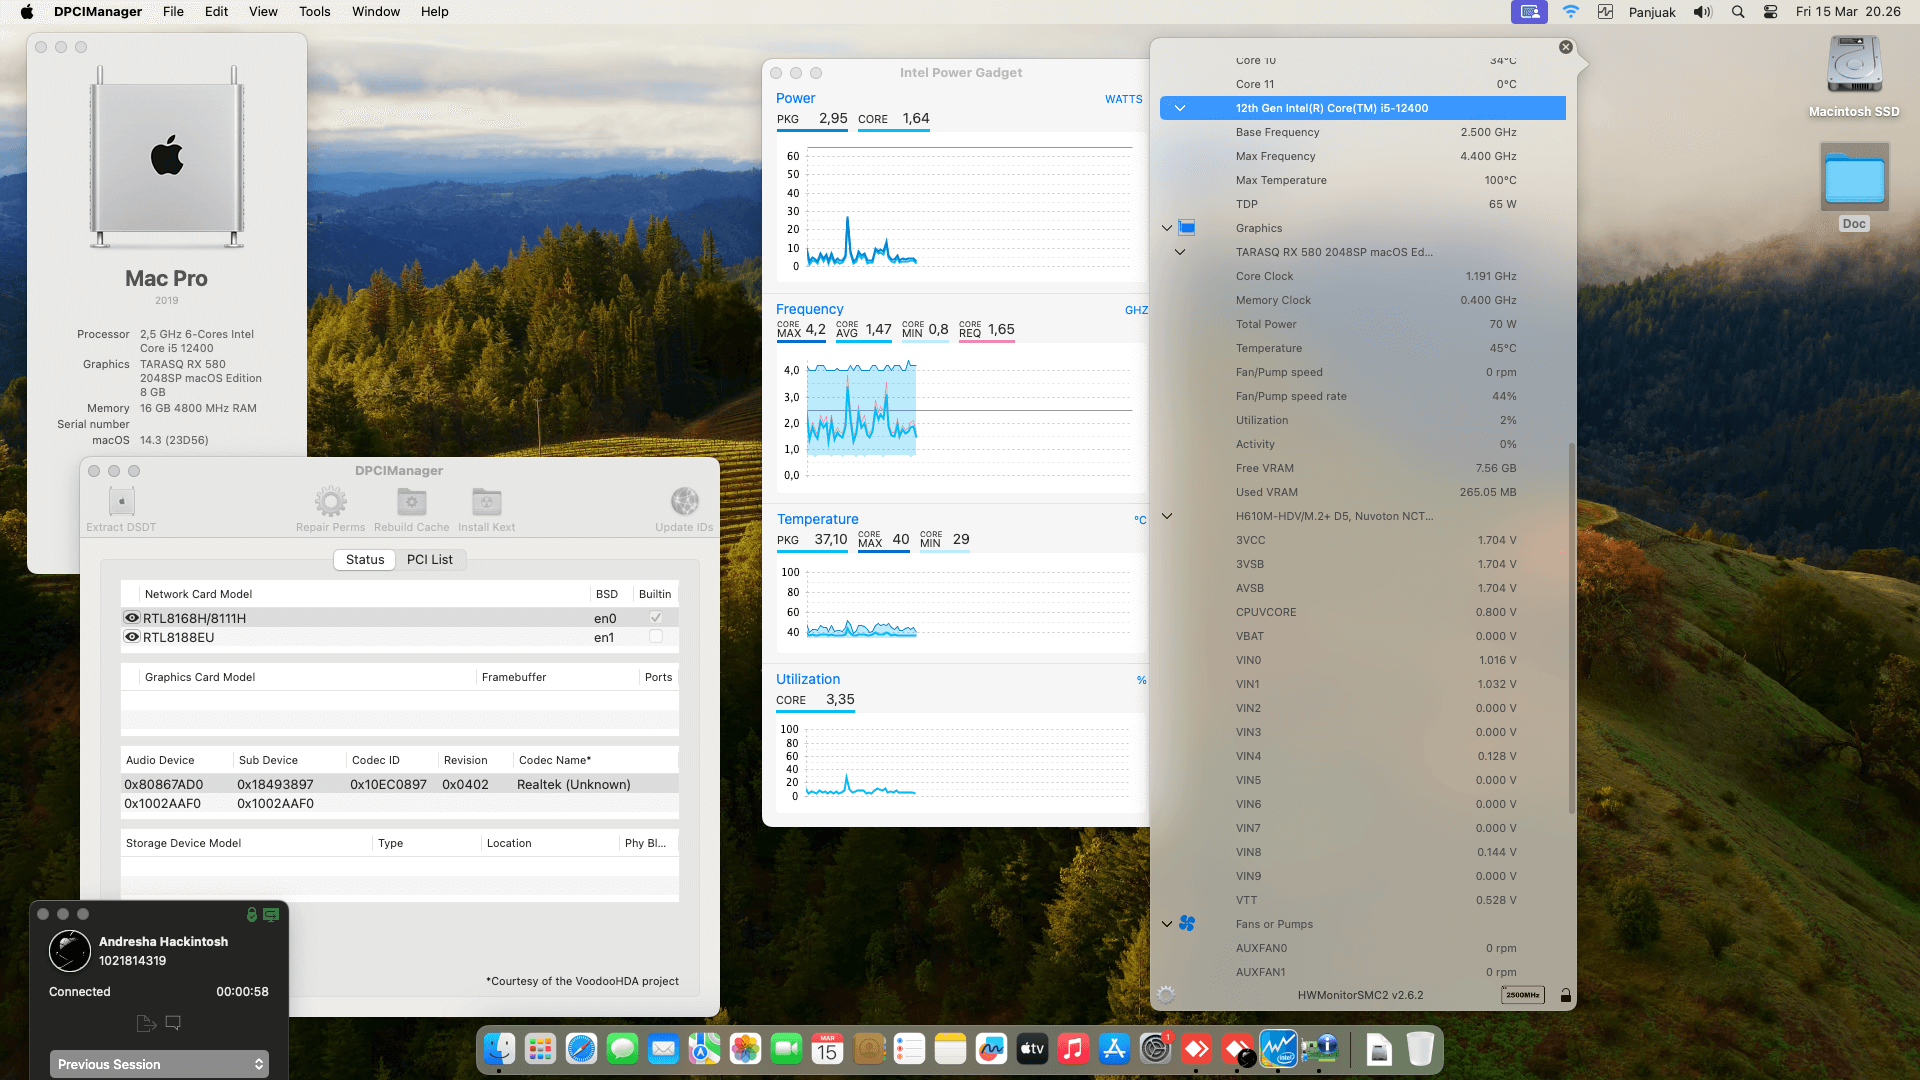Open Intel Power Gadget from the Dock
This screenshot has width=1920, height=1080.
click(1278, 1049)
